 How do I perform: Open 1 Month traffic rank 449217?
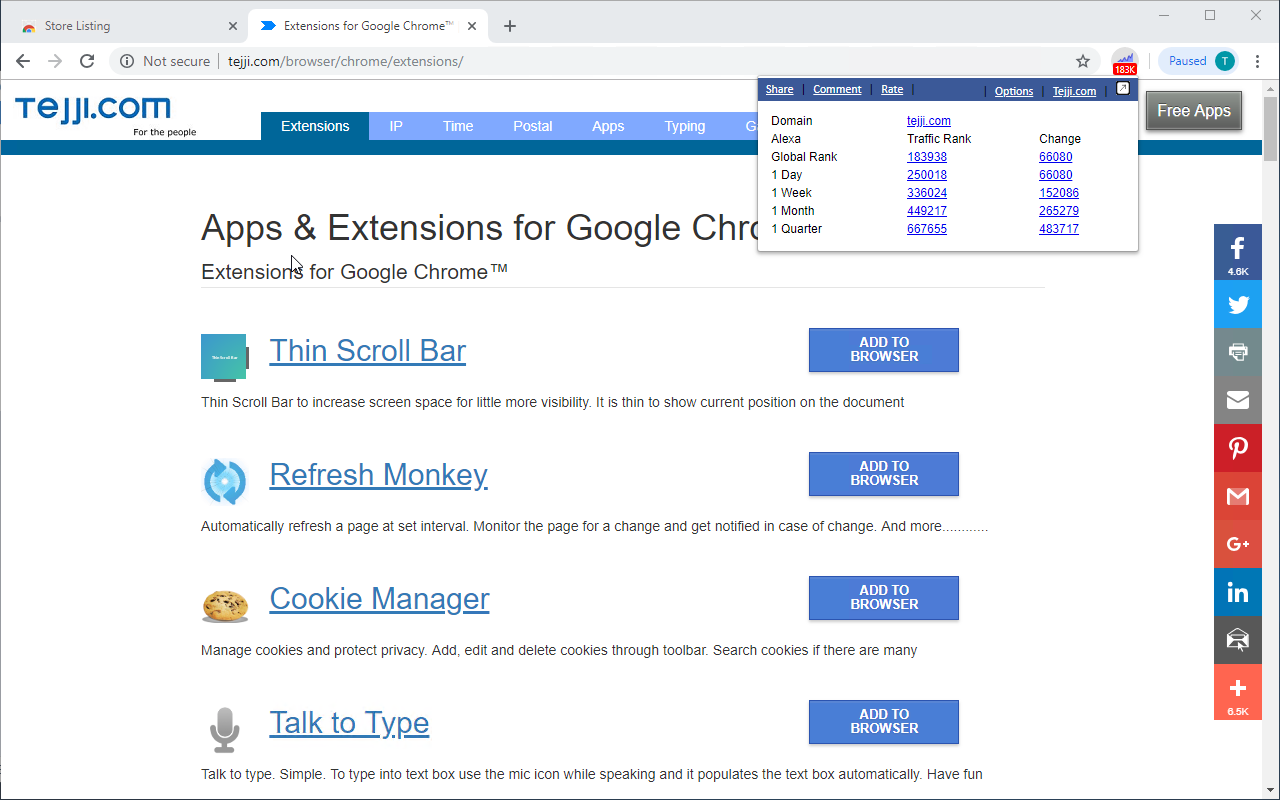pos(927,211)
